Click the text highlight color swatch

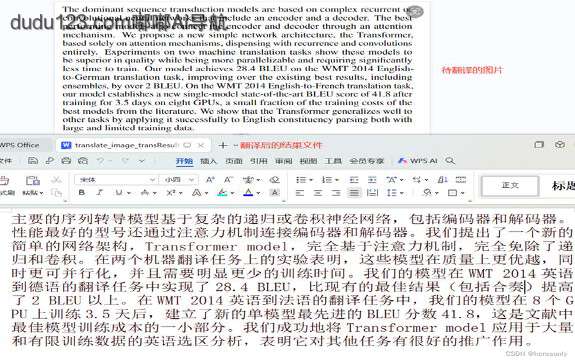(x=222, y=193)
